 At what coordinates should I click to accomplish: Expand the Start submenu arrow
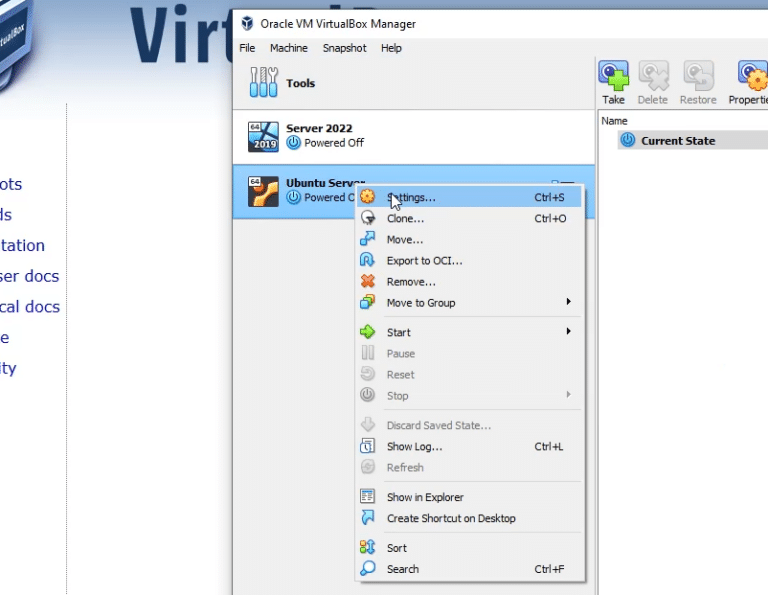pos(569,332)
